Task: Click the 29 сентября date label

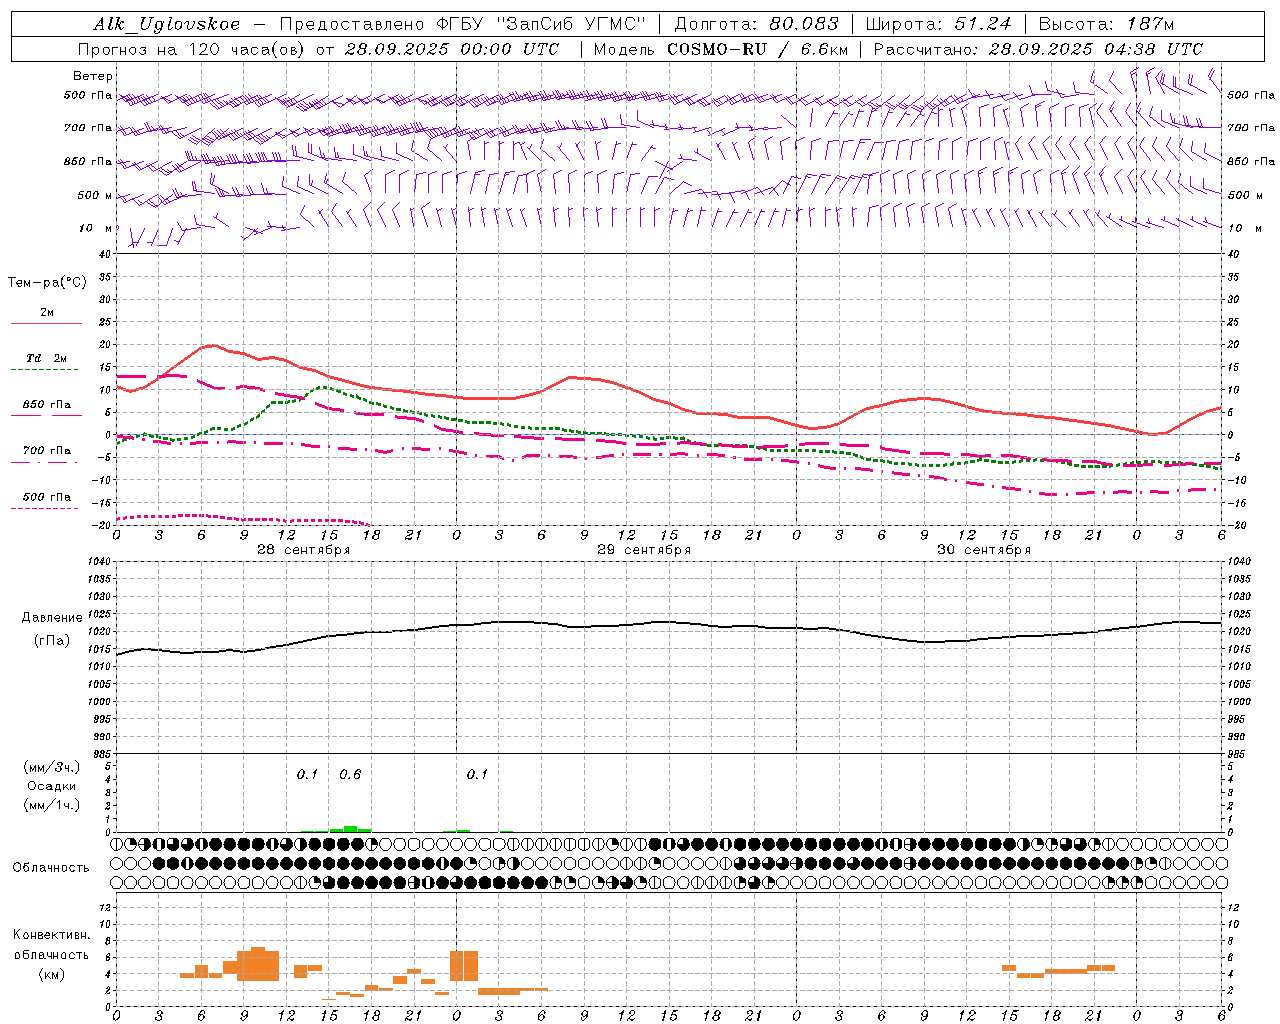Action: (644, 550)
